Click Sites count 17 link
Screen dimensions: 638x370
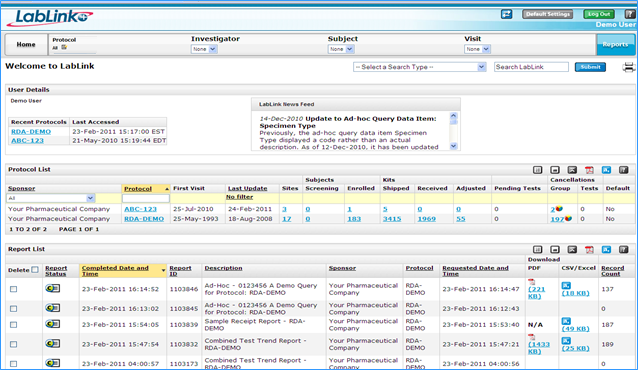point(286,219)
